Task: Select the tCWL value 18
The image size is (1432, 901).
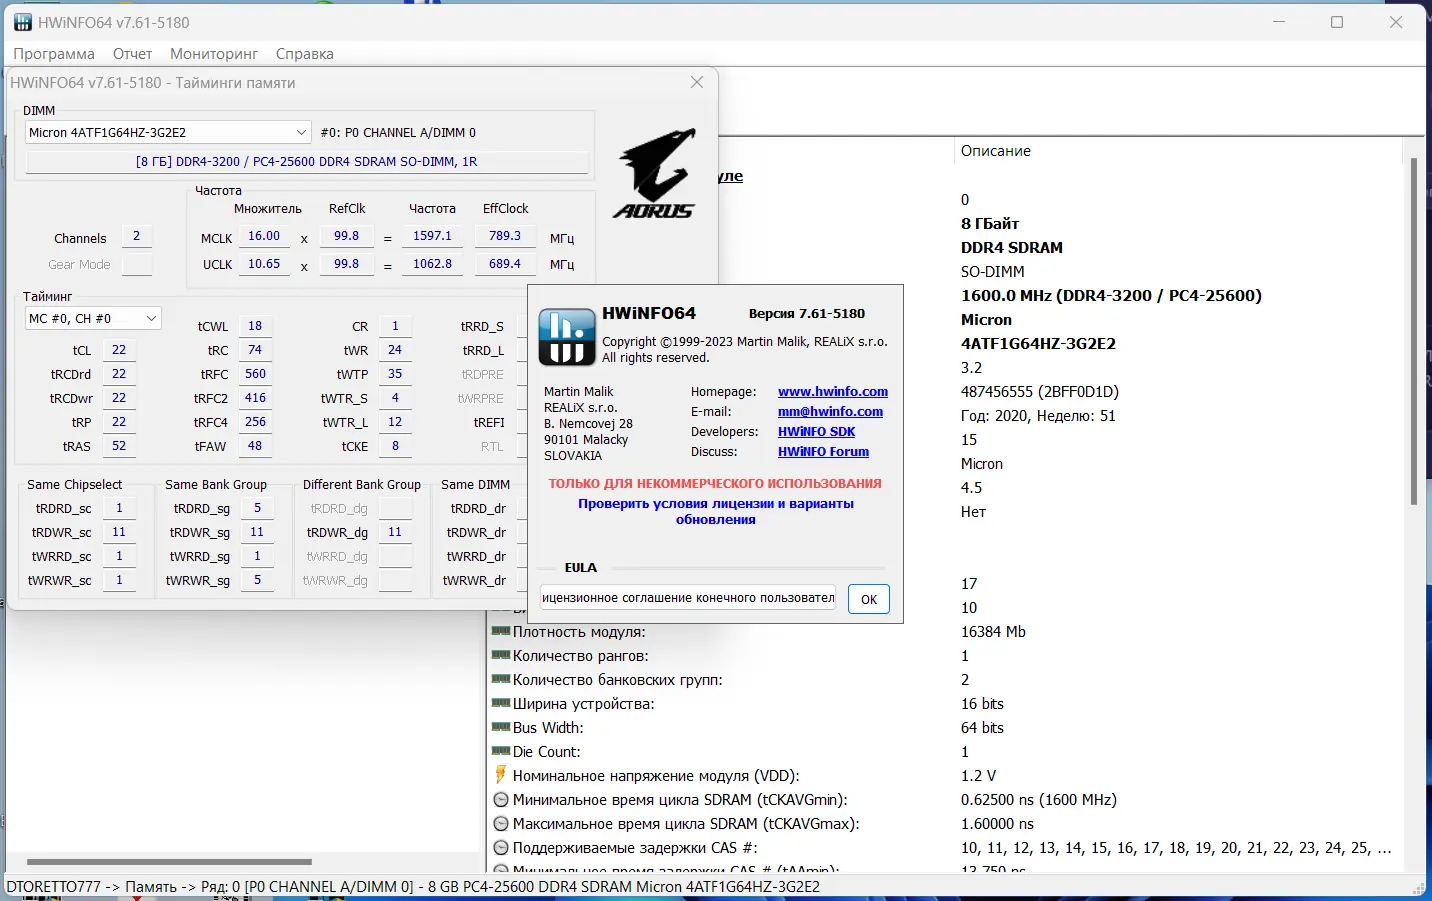Action: pyautogui.click(x=255, y=326)
